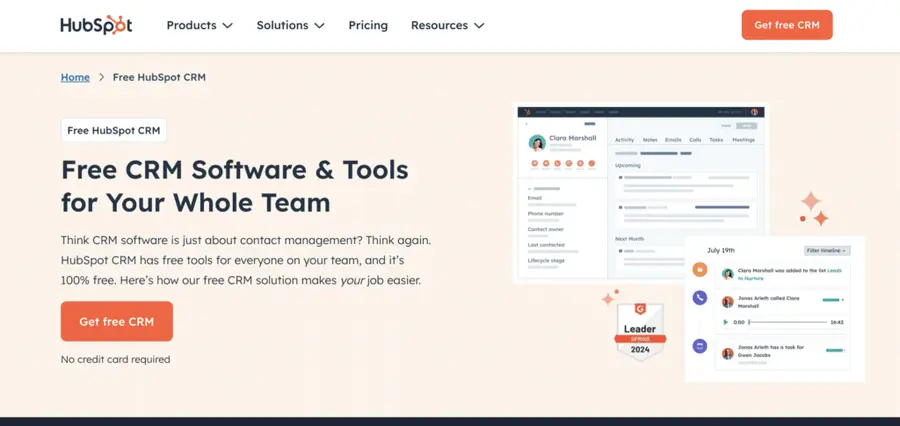The height and width of the screenshot is (426, 900).
Task: Click Jonas Arieth's avatar in task entry
Action: [x=728, y=353]
